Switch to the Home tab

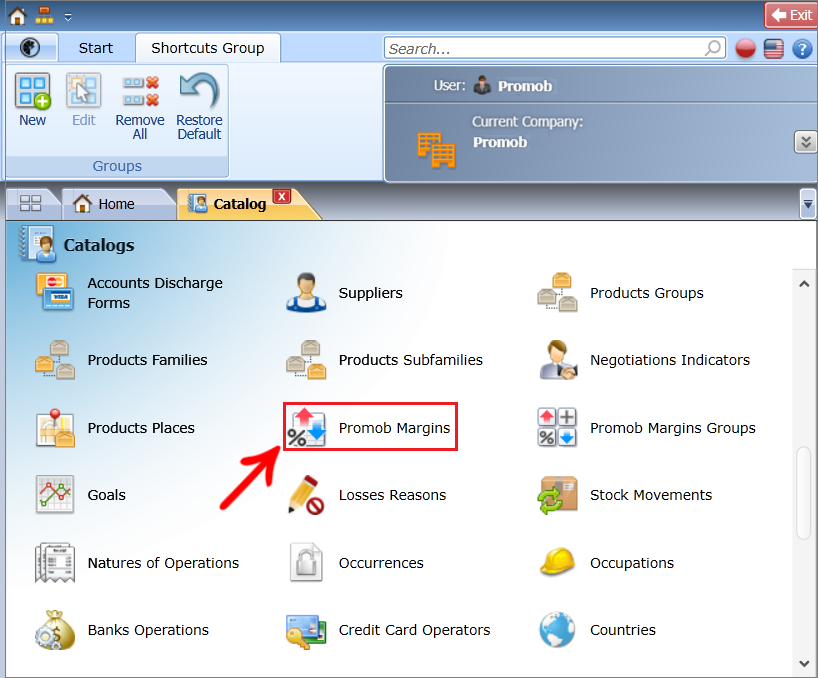pos(116,204)
